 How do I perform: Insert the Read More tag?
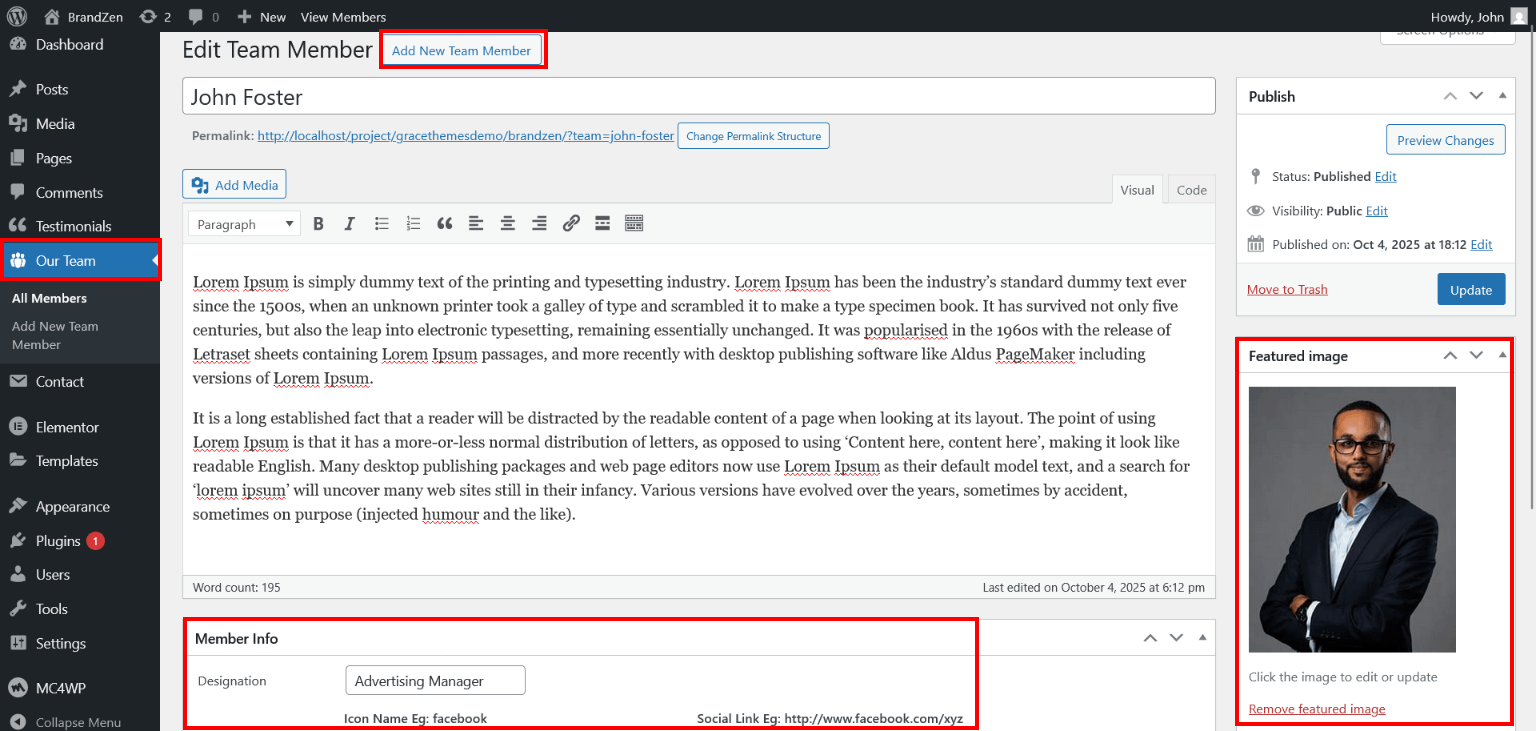point(602,224)
